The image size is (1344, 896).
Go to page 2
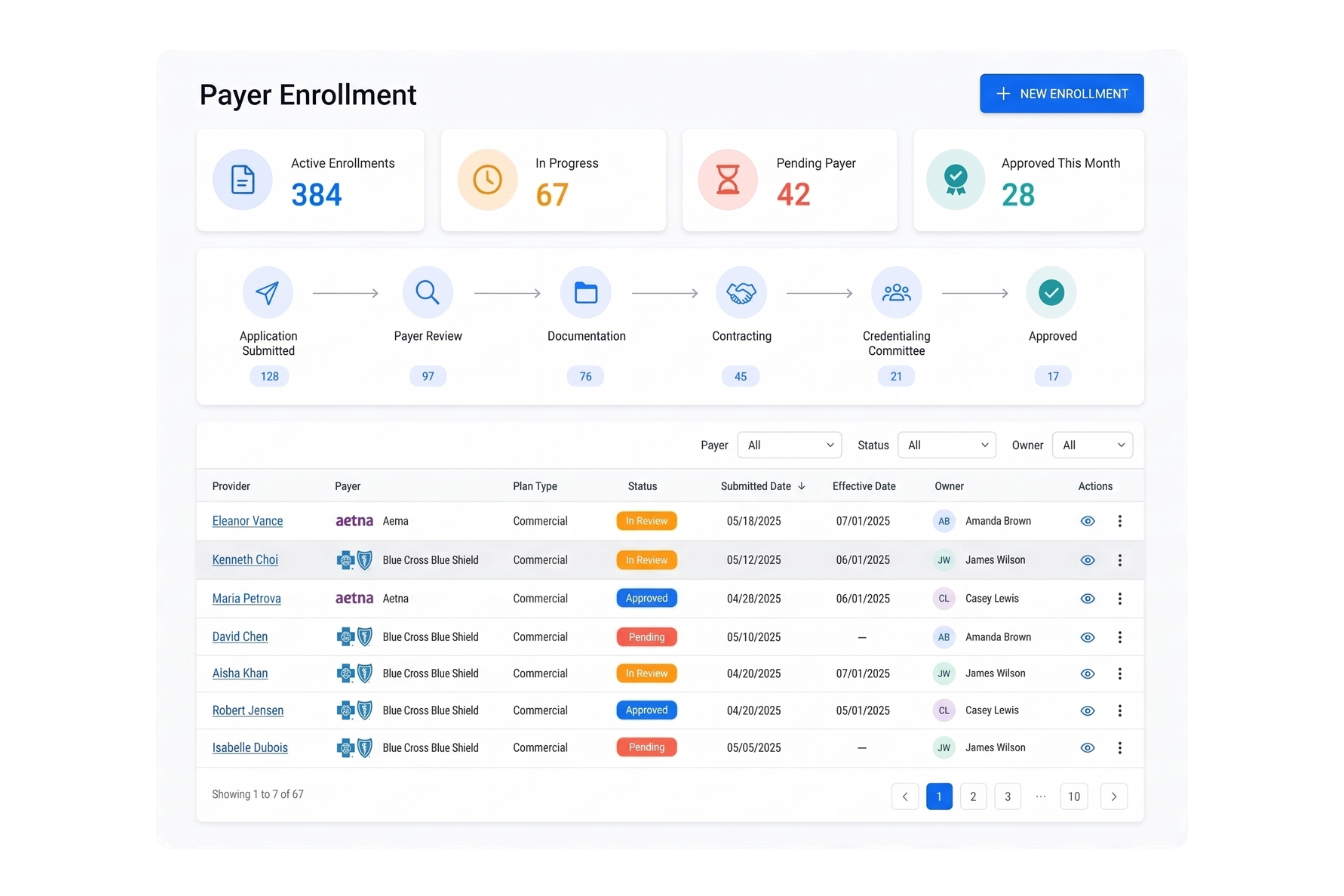[974, 797]
